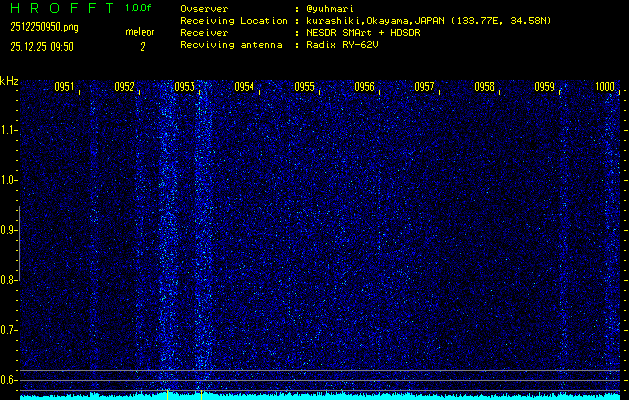This screenshot has width=629, height=400.
Task: Click the 0.7 kHz axis label
Action: 8,330
